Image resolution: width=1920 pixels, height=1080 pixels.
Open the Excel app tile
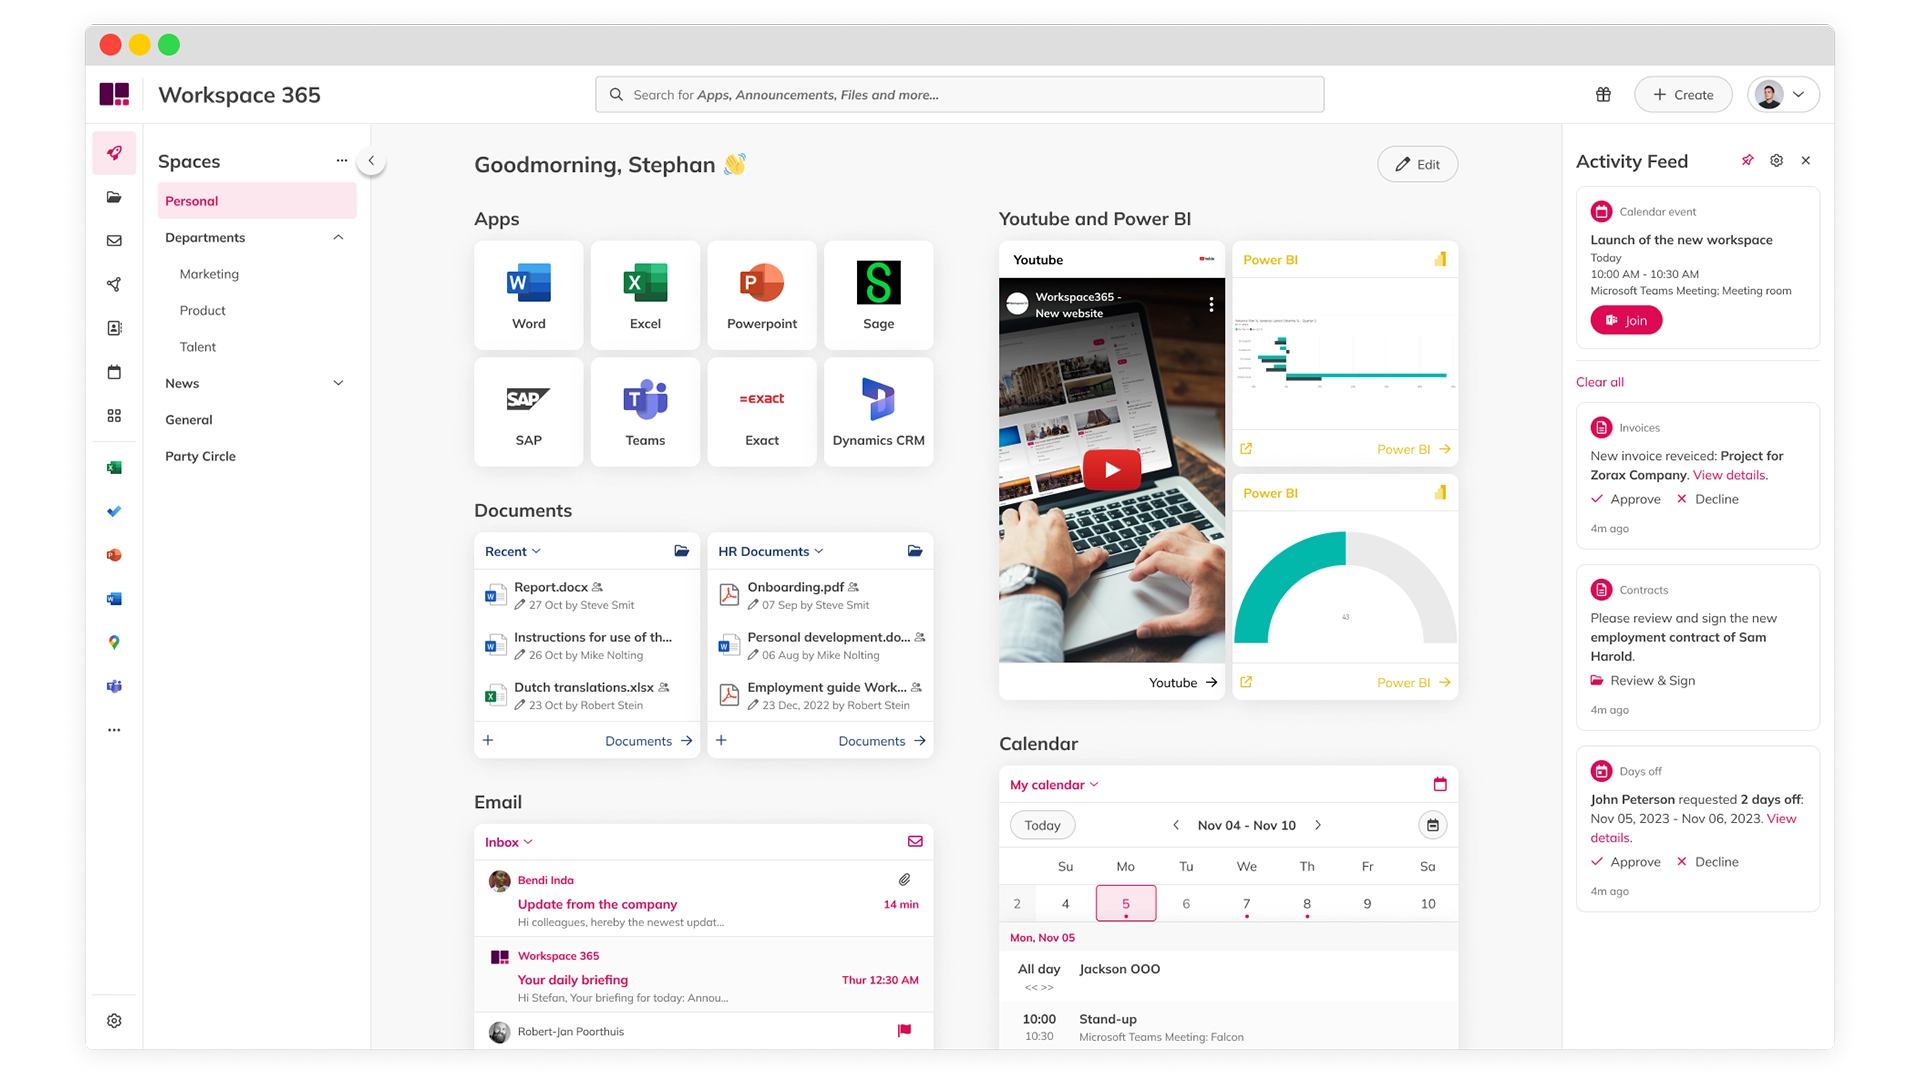point(645,295)
